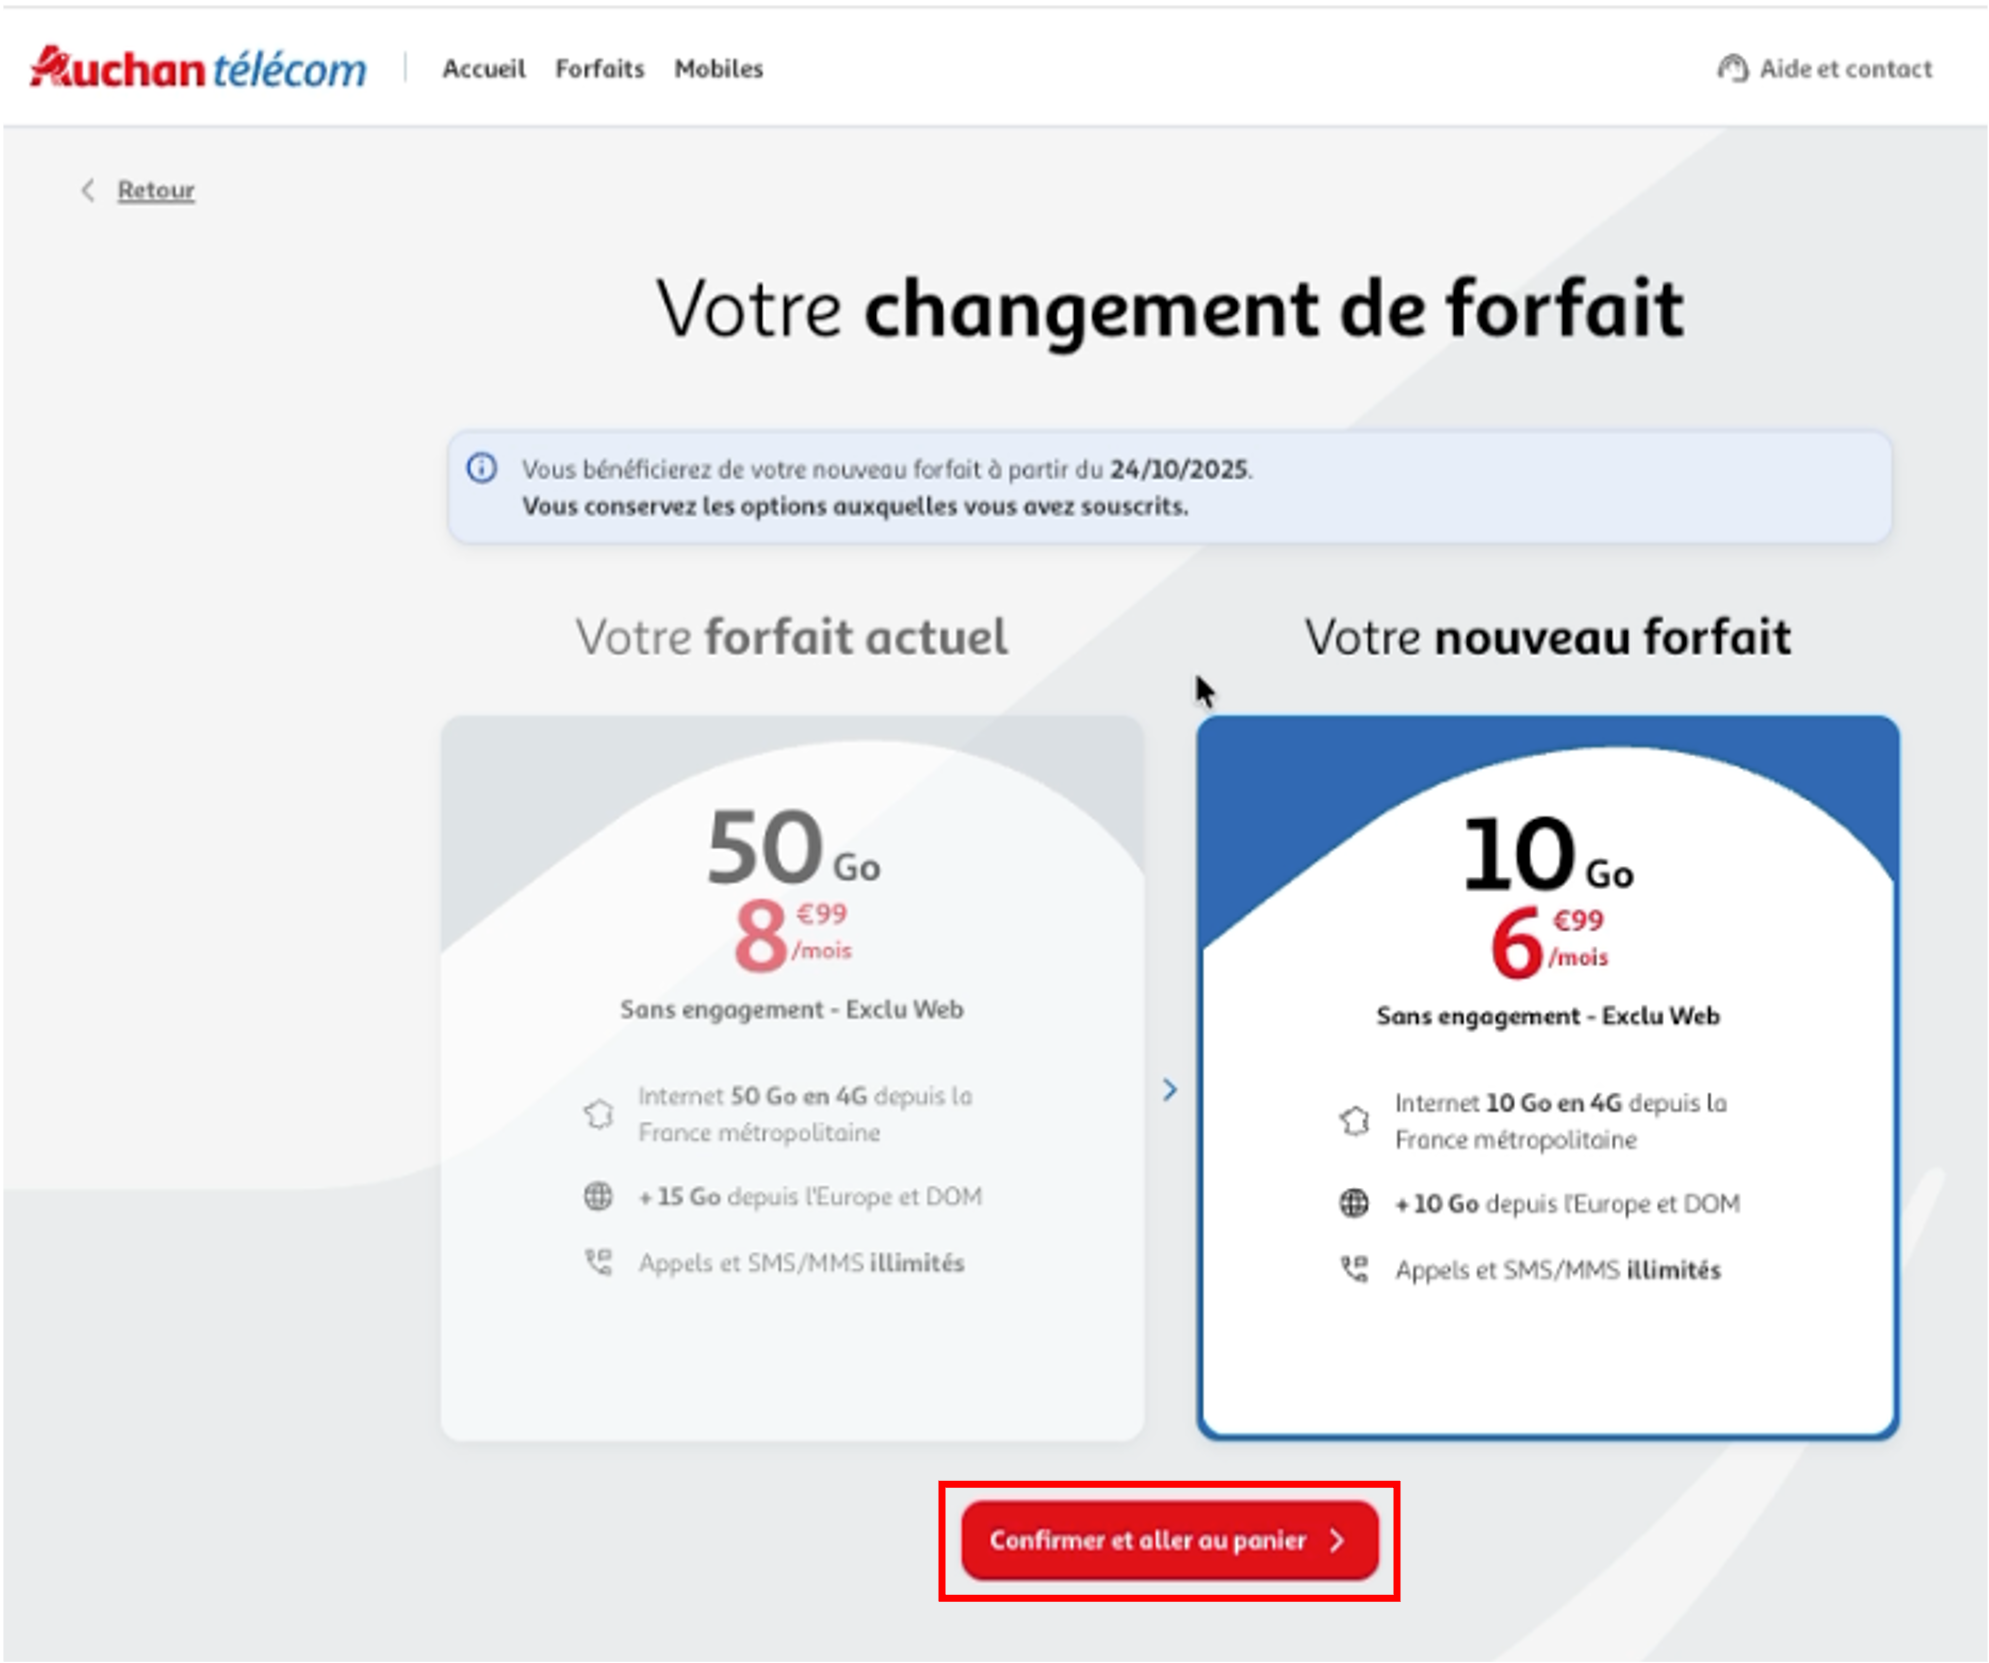
Task: Click the Retour link
Action: pyautogui.click(x=155, y=188)
